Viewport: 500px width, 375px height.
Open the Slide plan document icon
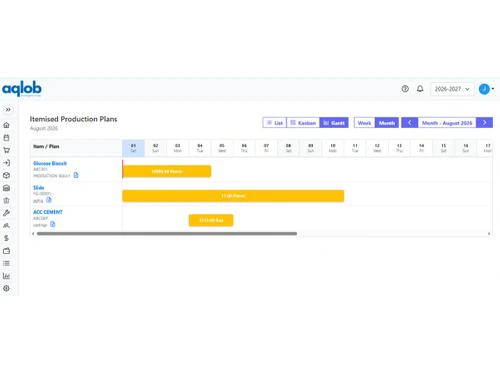49,200
